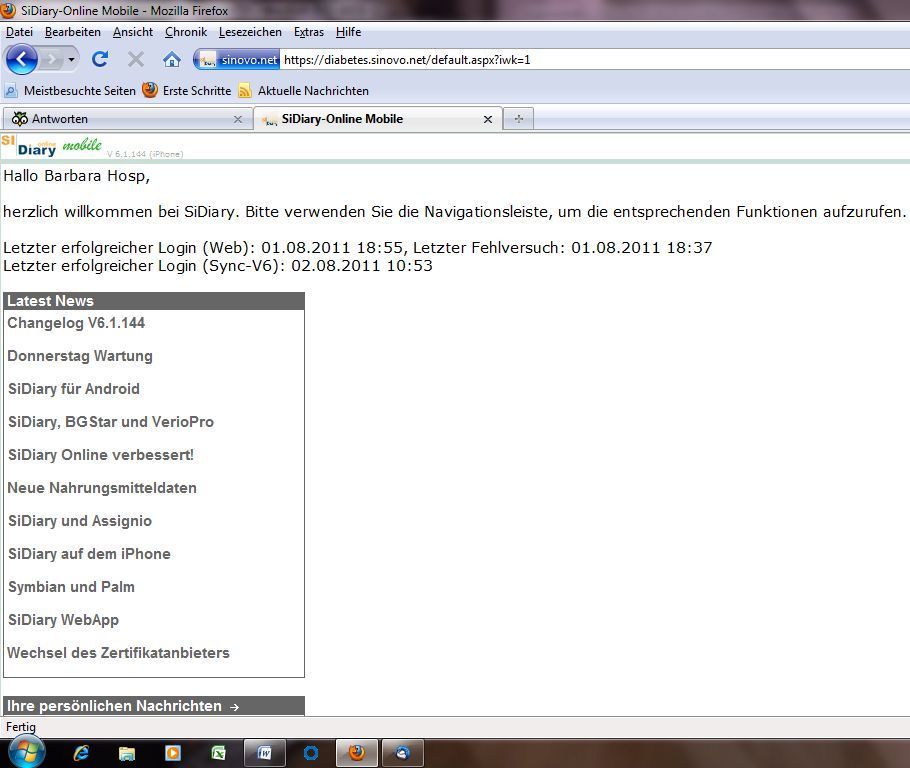Open the SiDiary Online verbessert! link
910x768 pixels.
(x=101, y=455)
